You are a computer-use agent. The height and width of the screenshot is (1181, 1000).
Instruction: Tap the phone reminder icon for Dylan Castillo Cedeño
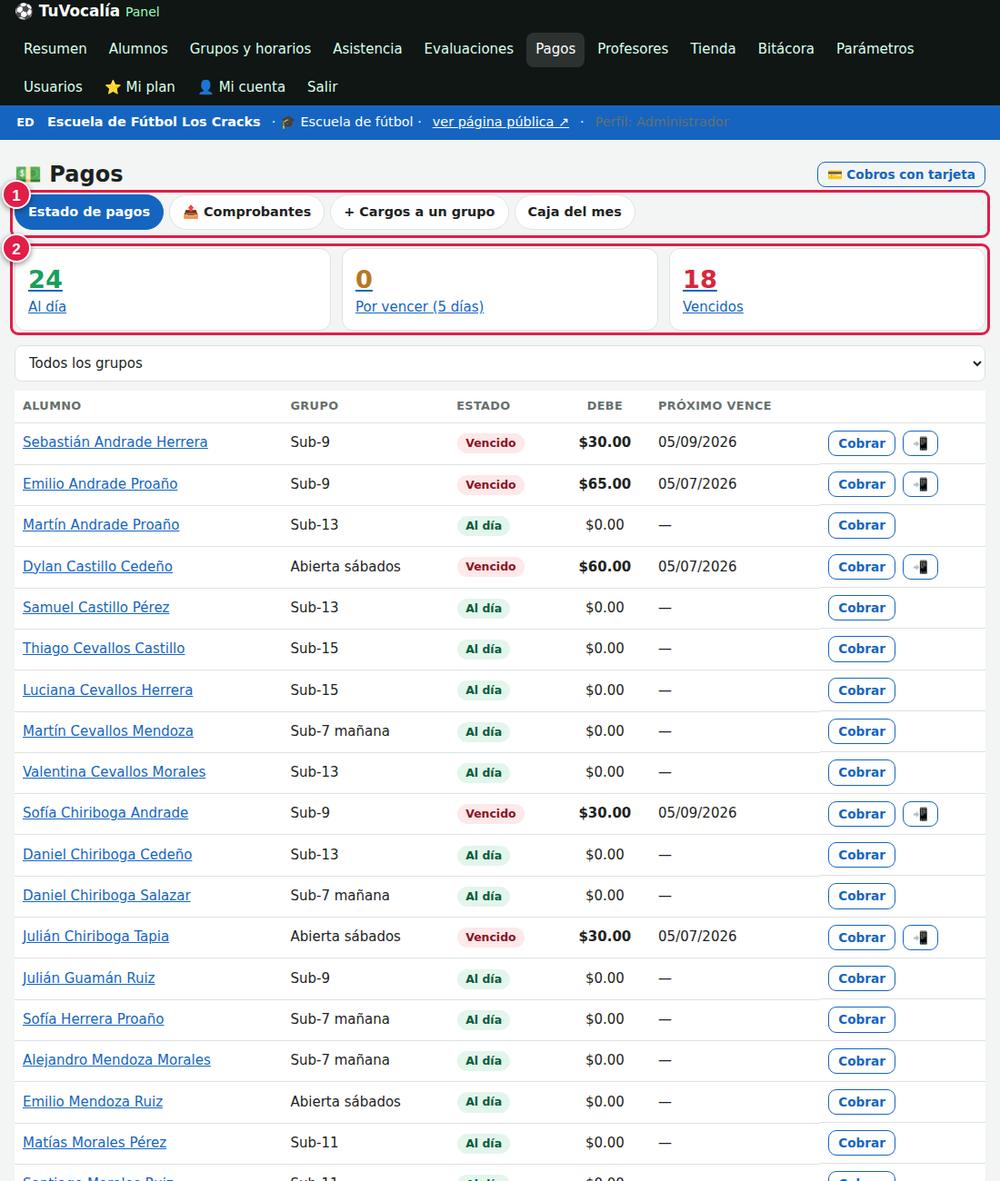(x=920, y=566)
